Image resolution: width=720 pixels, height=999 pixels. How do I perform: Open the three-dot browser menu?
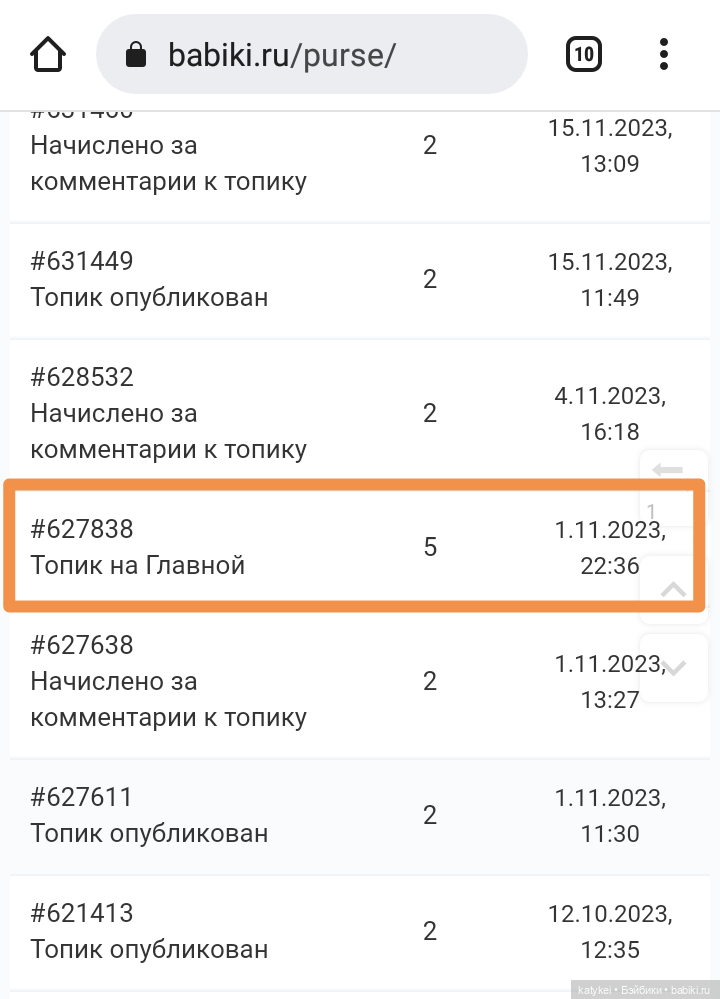(x=664, y=54)
